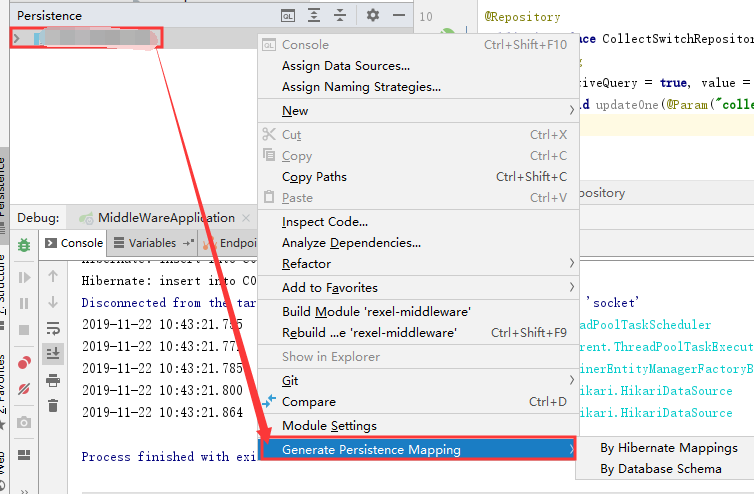Click the up arrow in console toolbar

click(x=53, y=276)
